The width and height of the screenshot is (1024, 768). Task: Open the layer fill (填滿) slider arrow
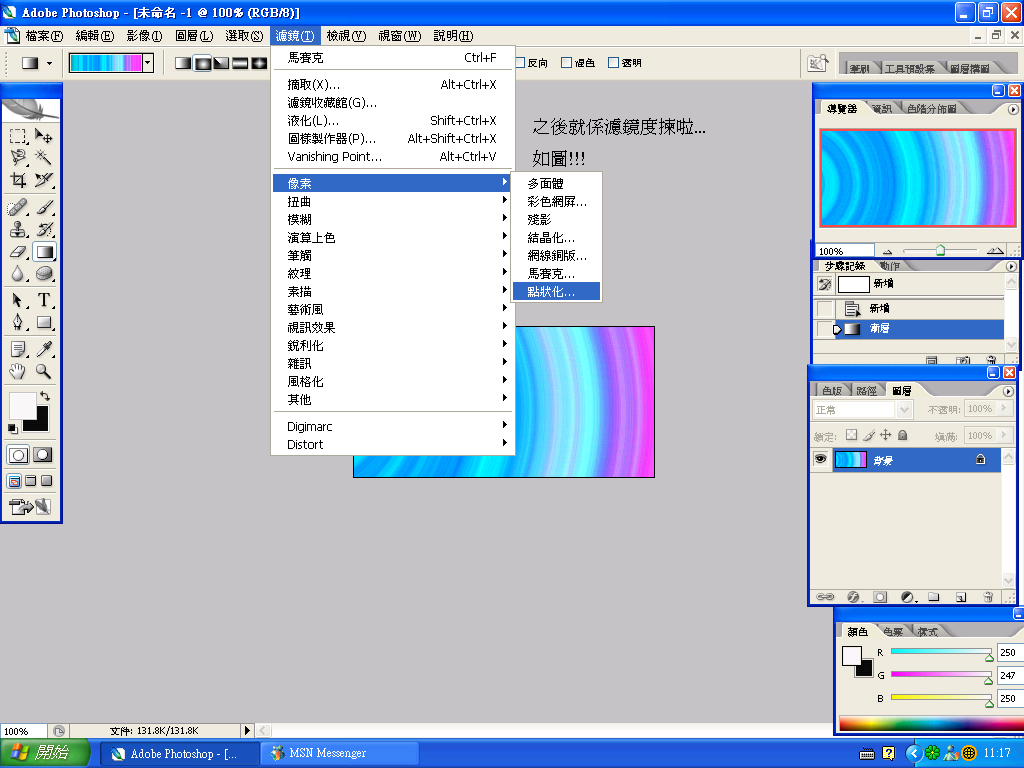pyautogui.click(x=1004, y=435)
